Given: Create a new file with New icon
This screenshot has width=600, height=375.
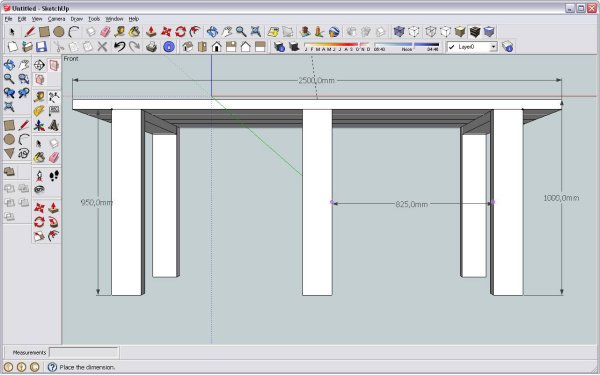Looking at the screenshot, I should pyautogui.click(x=13, y=47).
